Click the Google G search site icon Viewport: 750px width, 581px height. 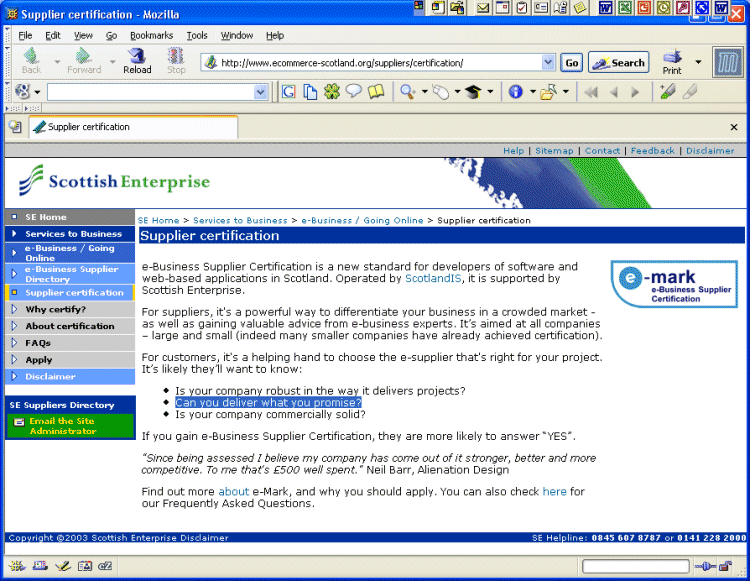tap(288, 91)
